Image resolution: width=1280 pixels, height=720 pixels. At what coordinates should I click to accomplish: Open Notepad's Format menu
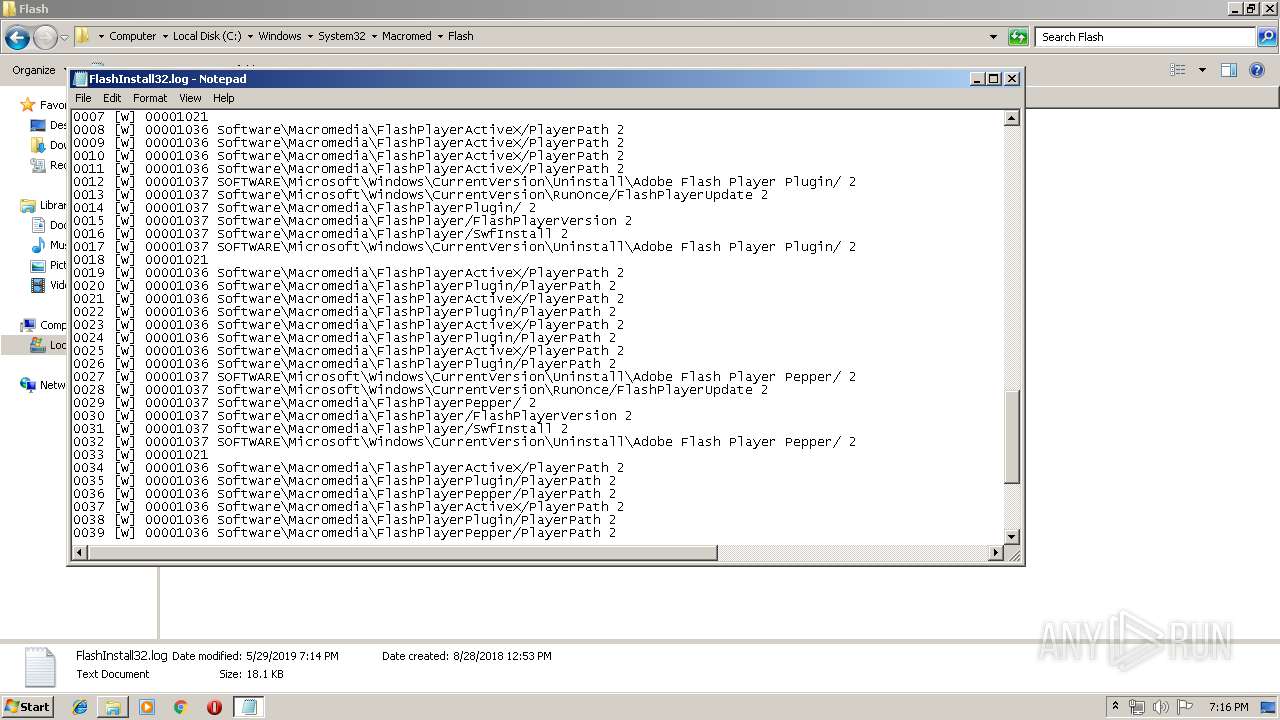coord(150,98)
